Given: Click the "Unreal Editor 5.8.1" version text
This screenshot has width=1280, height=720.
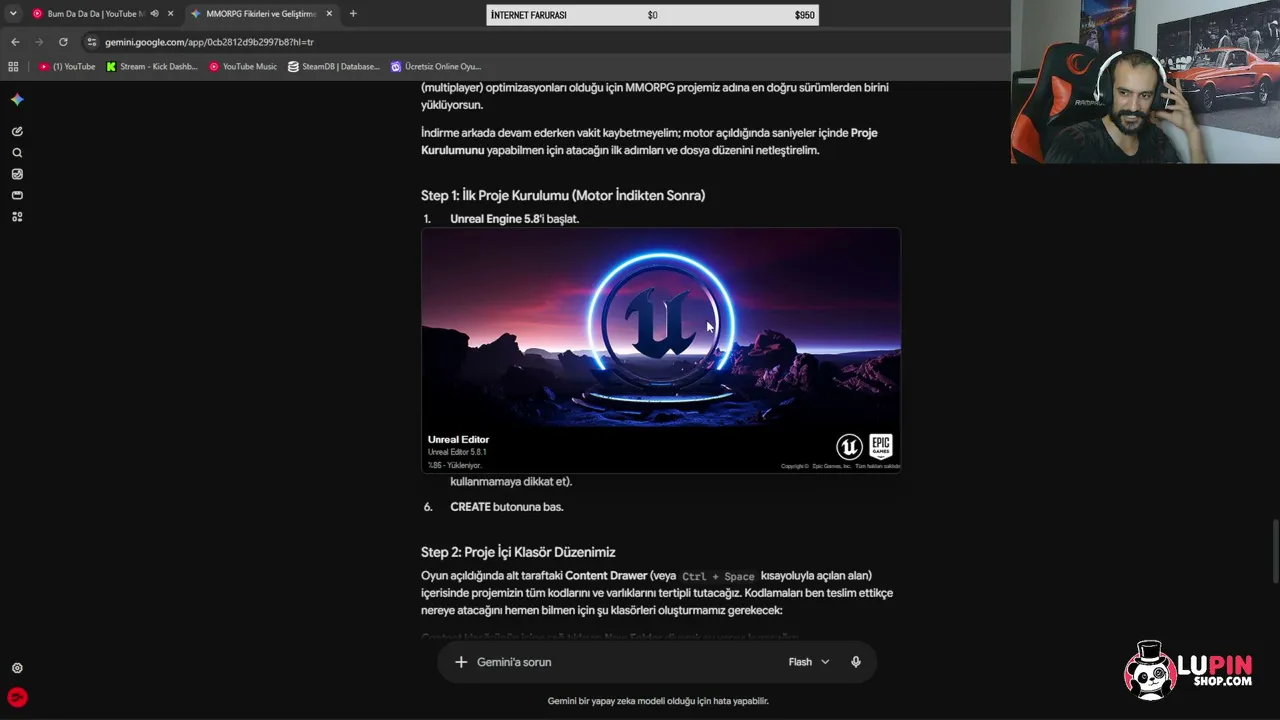Looking at the screenshot, I should tap(457, 452).
